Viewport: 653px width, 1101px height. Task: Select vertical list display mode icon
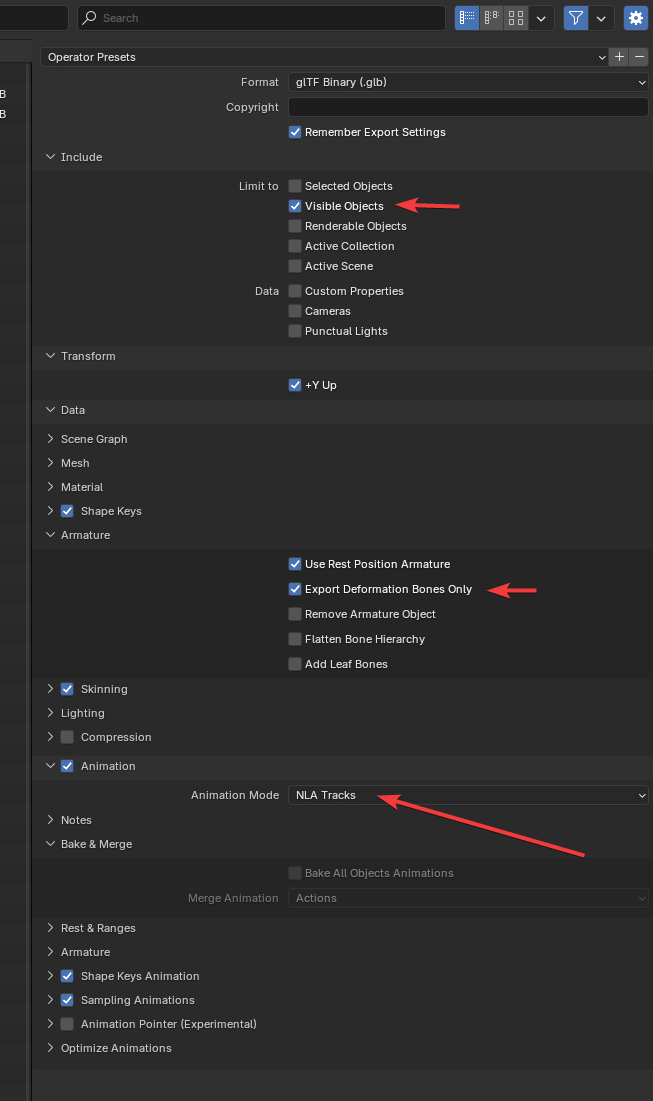467,18
